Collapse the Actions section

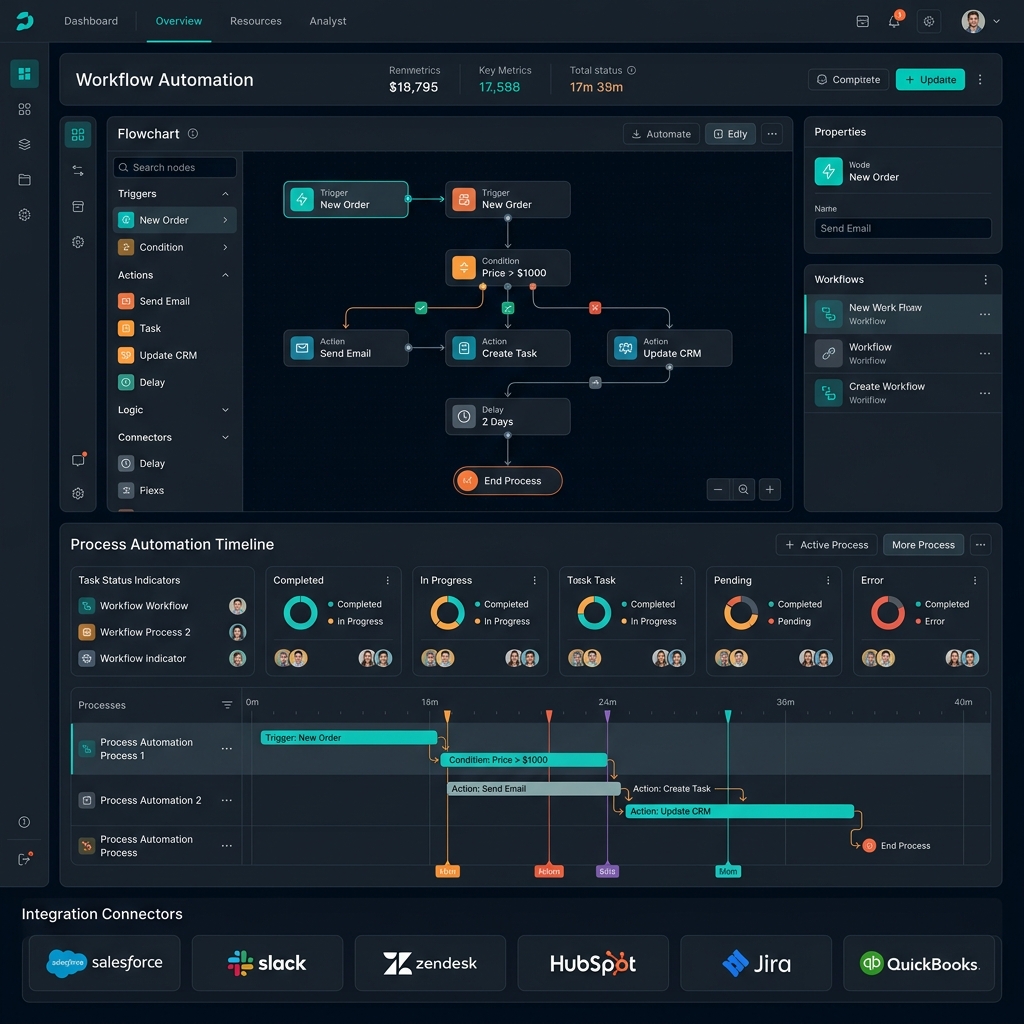(x=225, y=275)
